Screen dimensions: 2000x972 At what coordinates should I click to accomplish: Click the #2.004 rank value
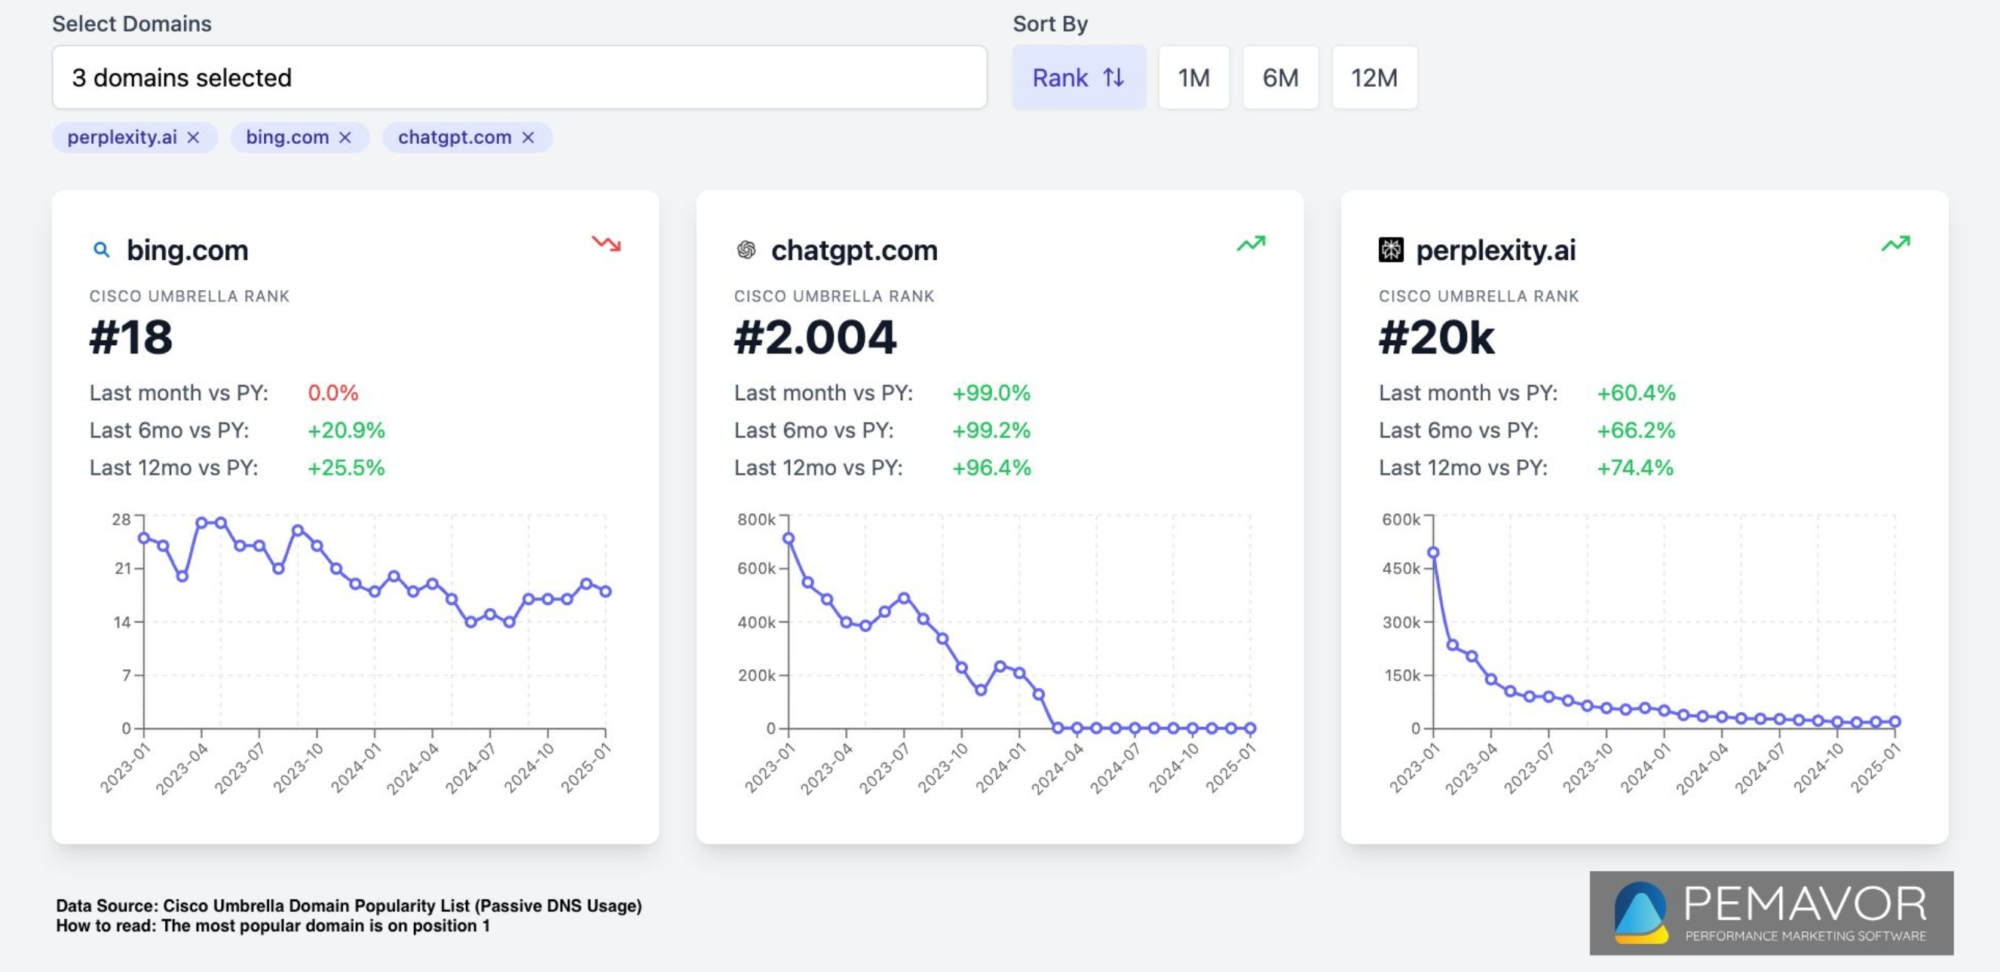[815, 337]
